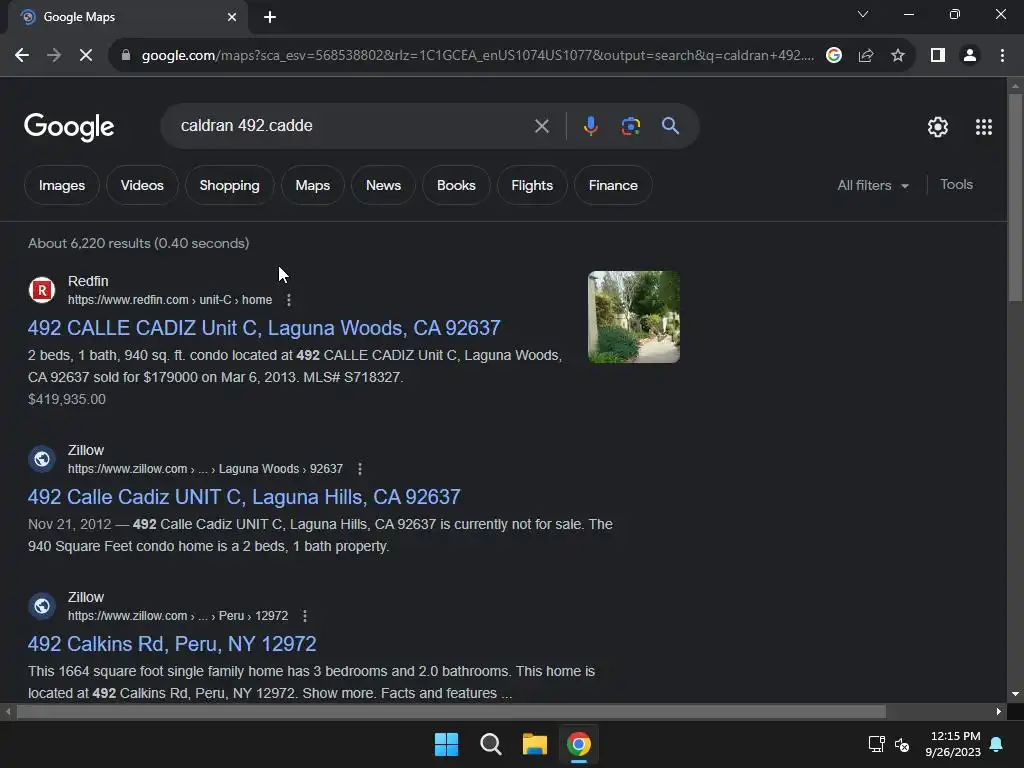Open 492 Calkins Rd Peru link
This screenshot has width=1024, height=768.
(172, 644)
